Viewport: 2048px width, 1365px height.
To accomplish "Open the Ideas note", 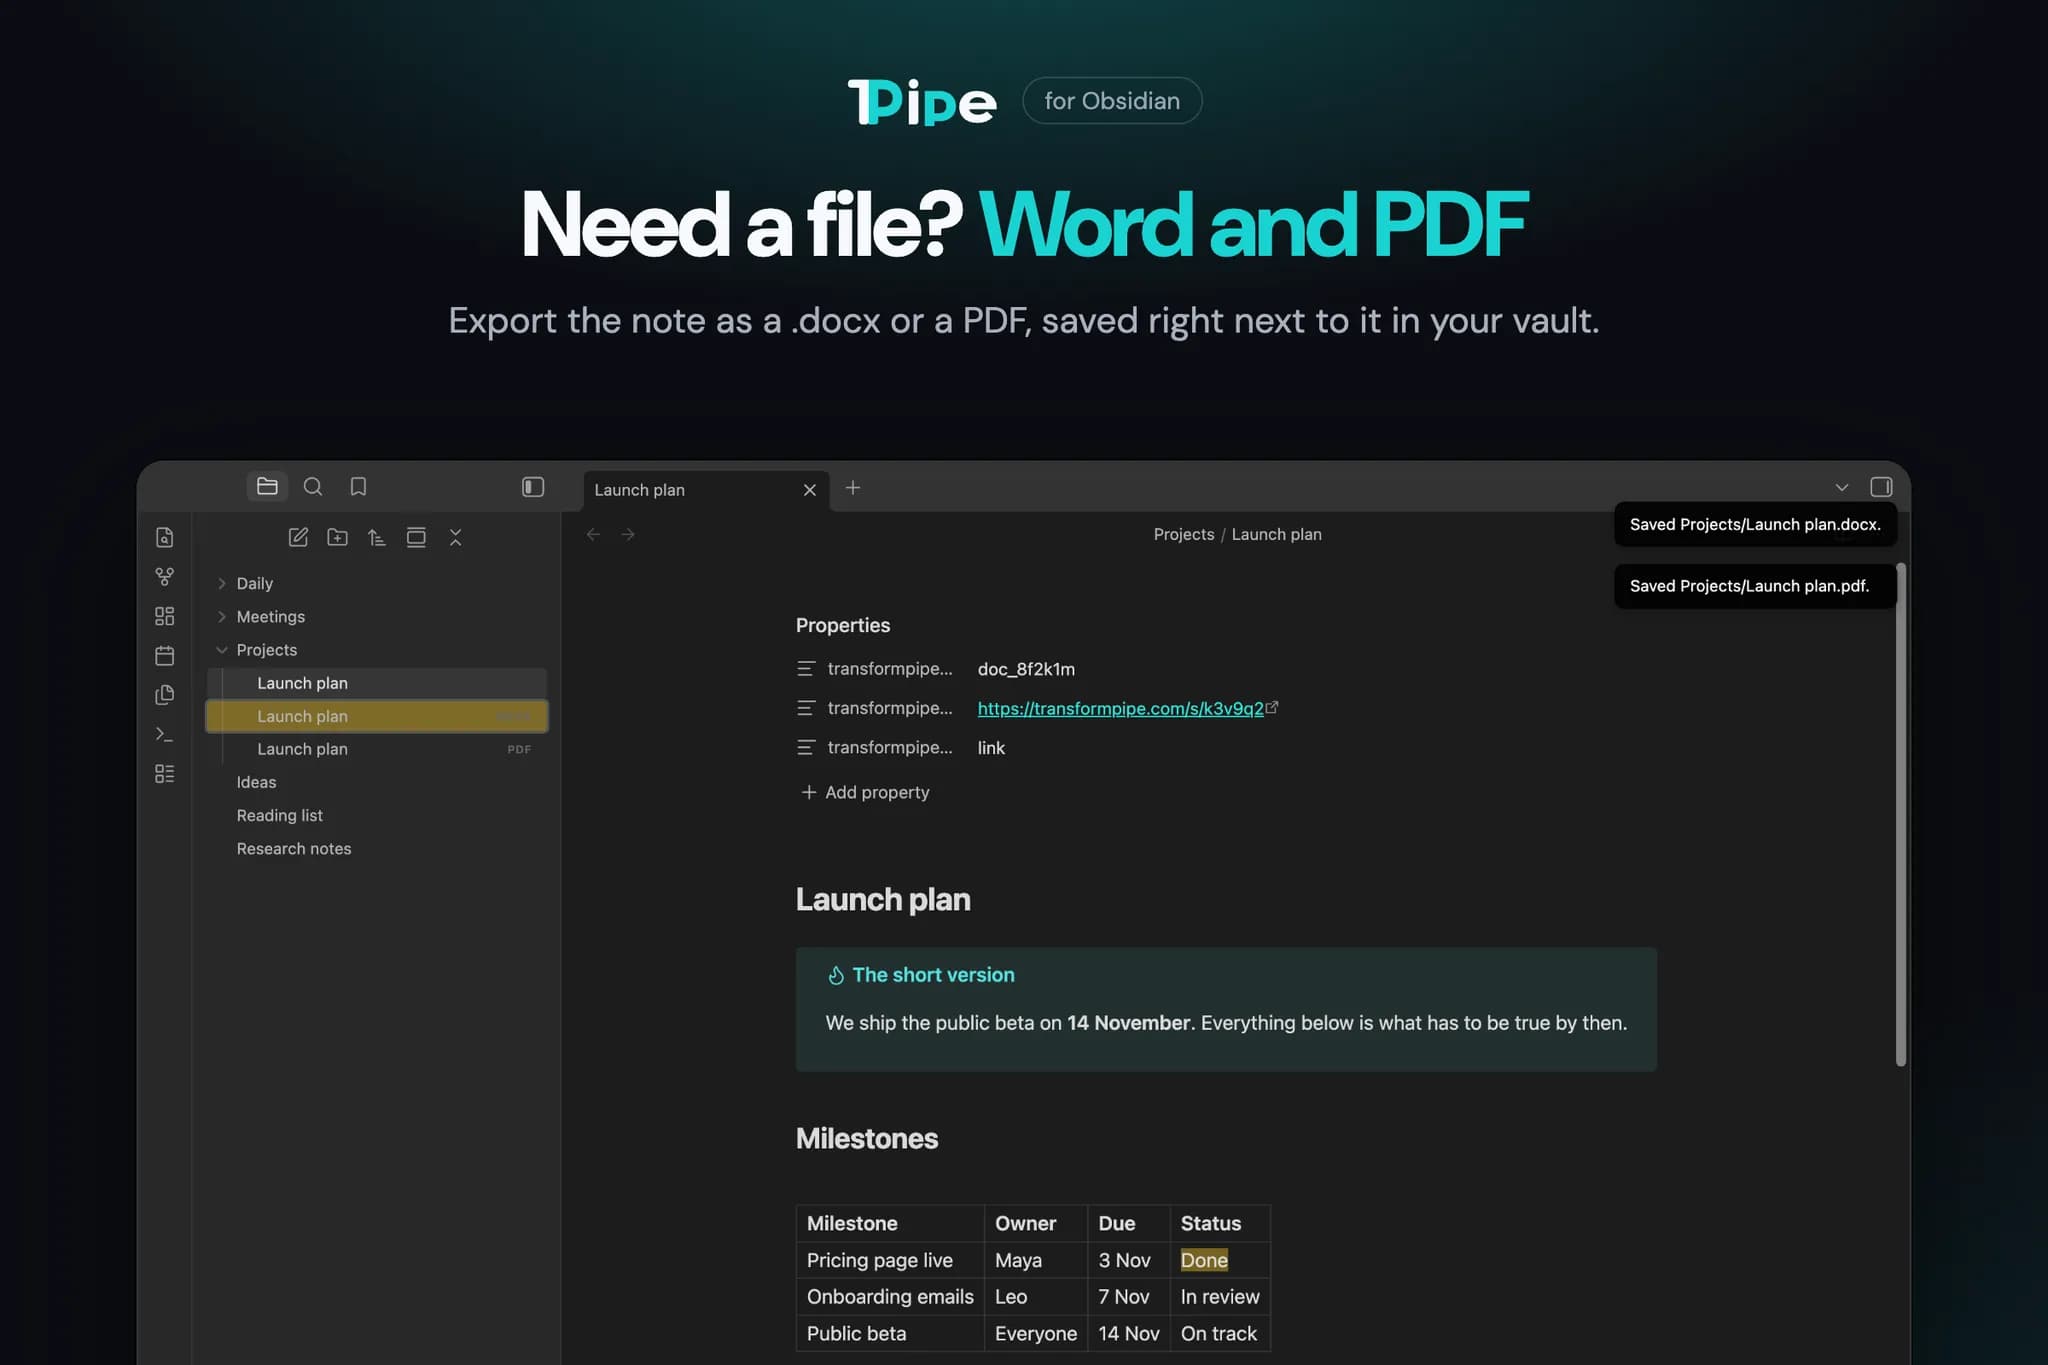I will (x=378, y=782).
